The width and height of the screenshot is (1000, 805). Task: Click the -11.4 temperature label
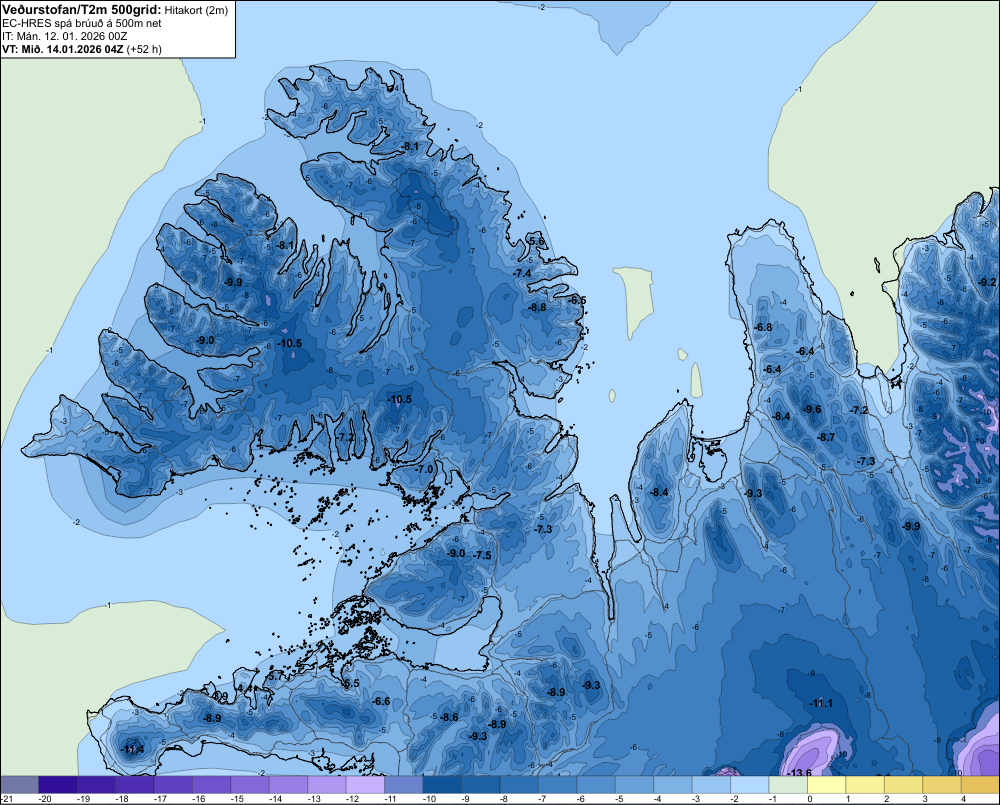pyautogui.click(x=132, y=749)
